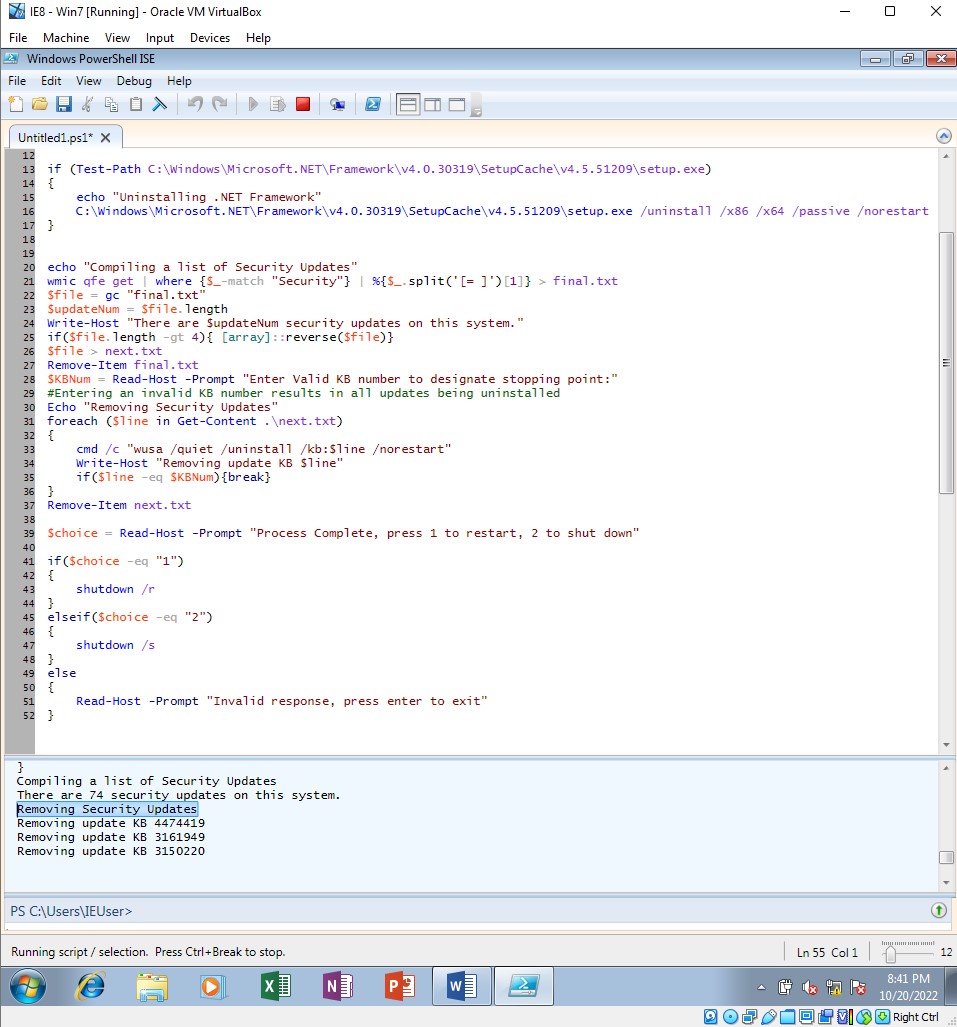Screen dimensions: 957x1027
Task: Open Windows Explorer folder on taskbar
Action: pos(152,986)
